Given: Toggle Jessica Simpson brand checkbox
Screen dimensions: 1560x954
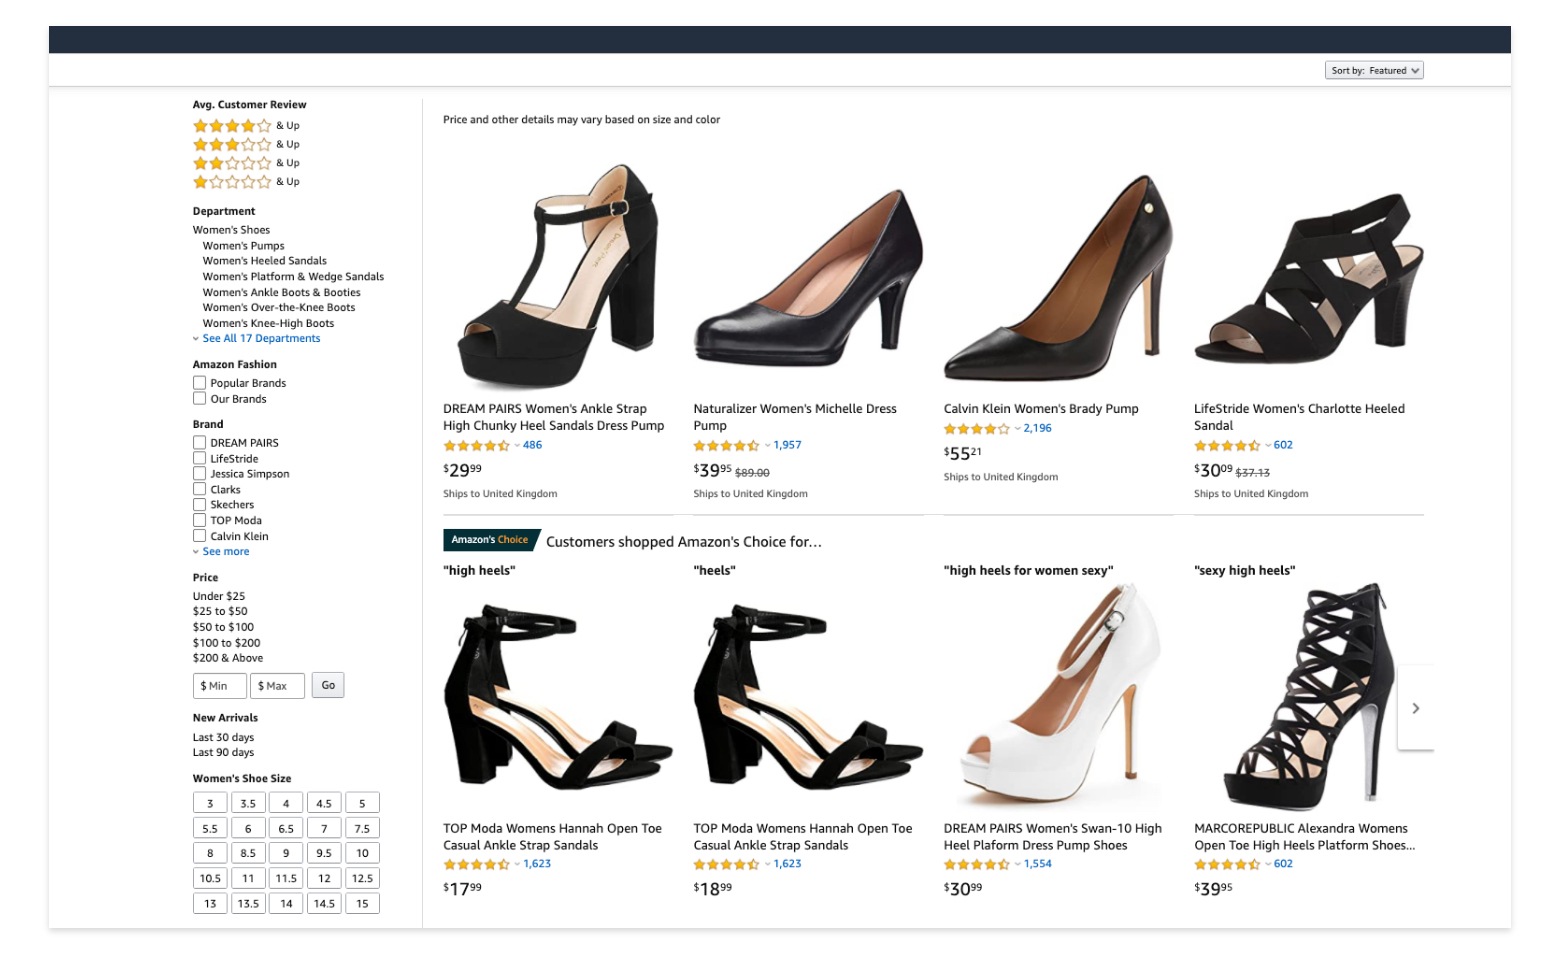Looking at the screenshot, I should (x=199, y=474).
